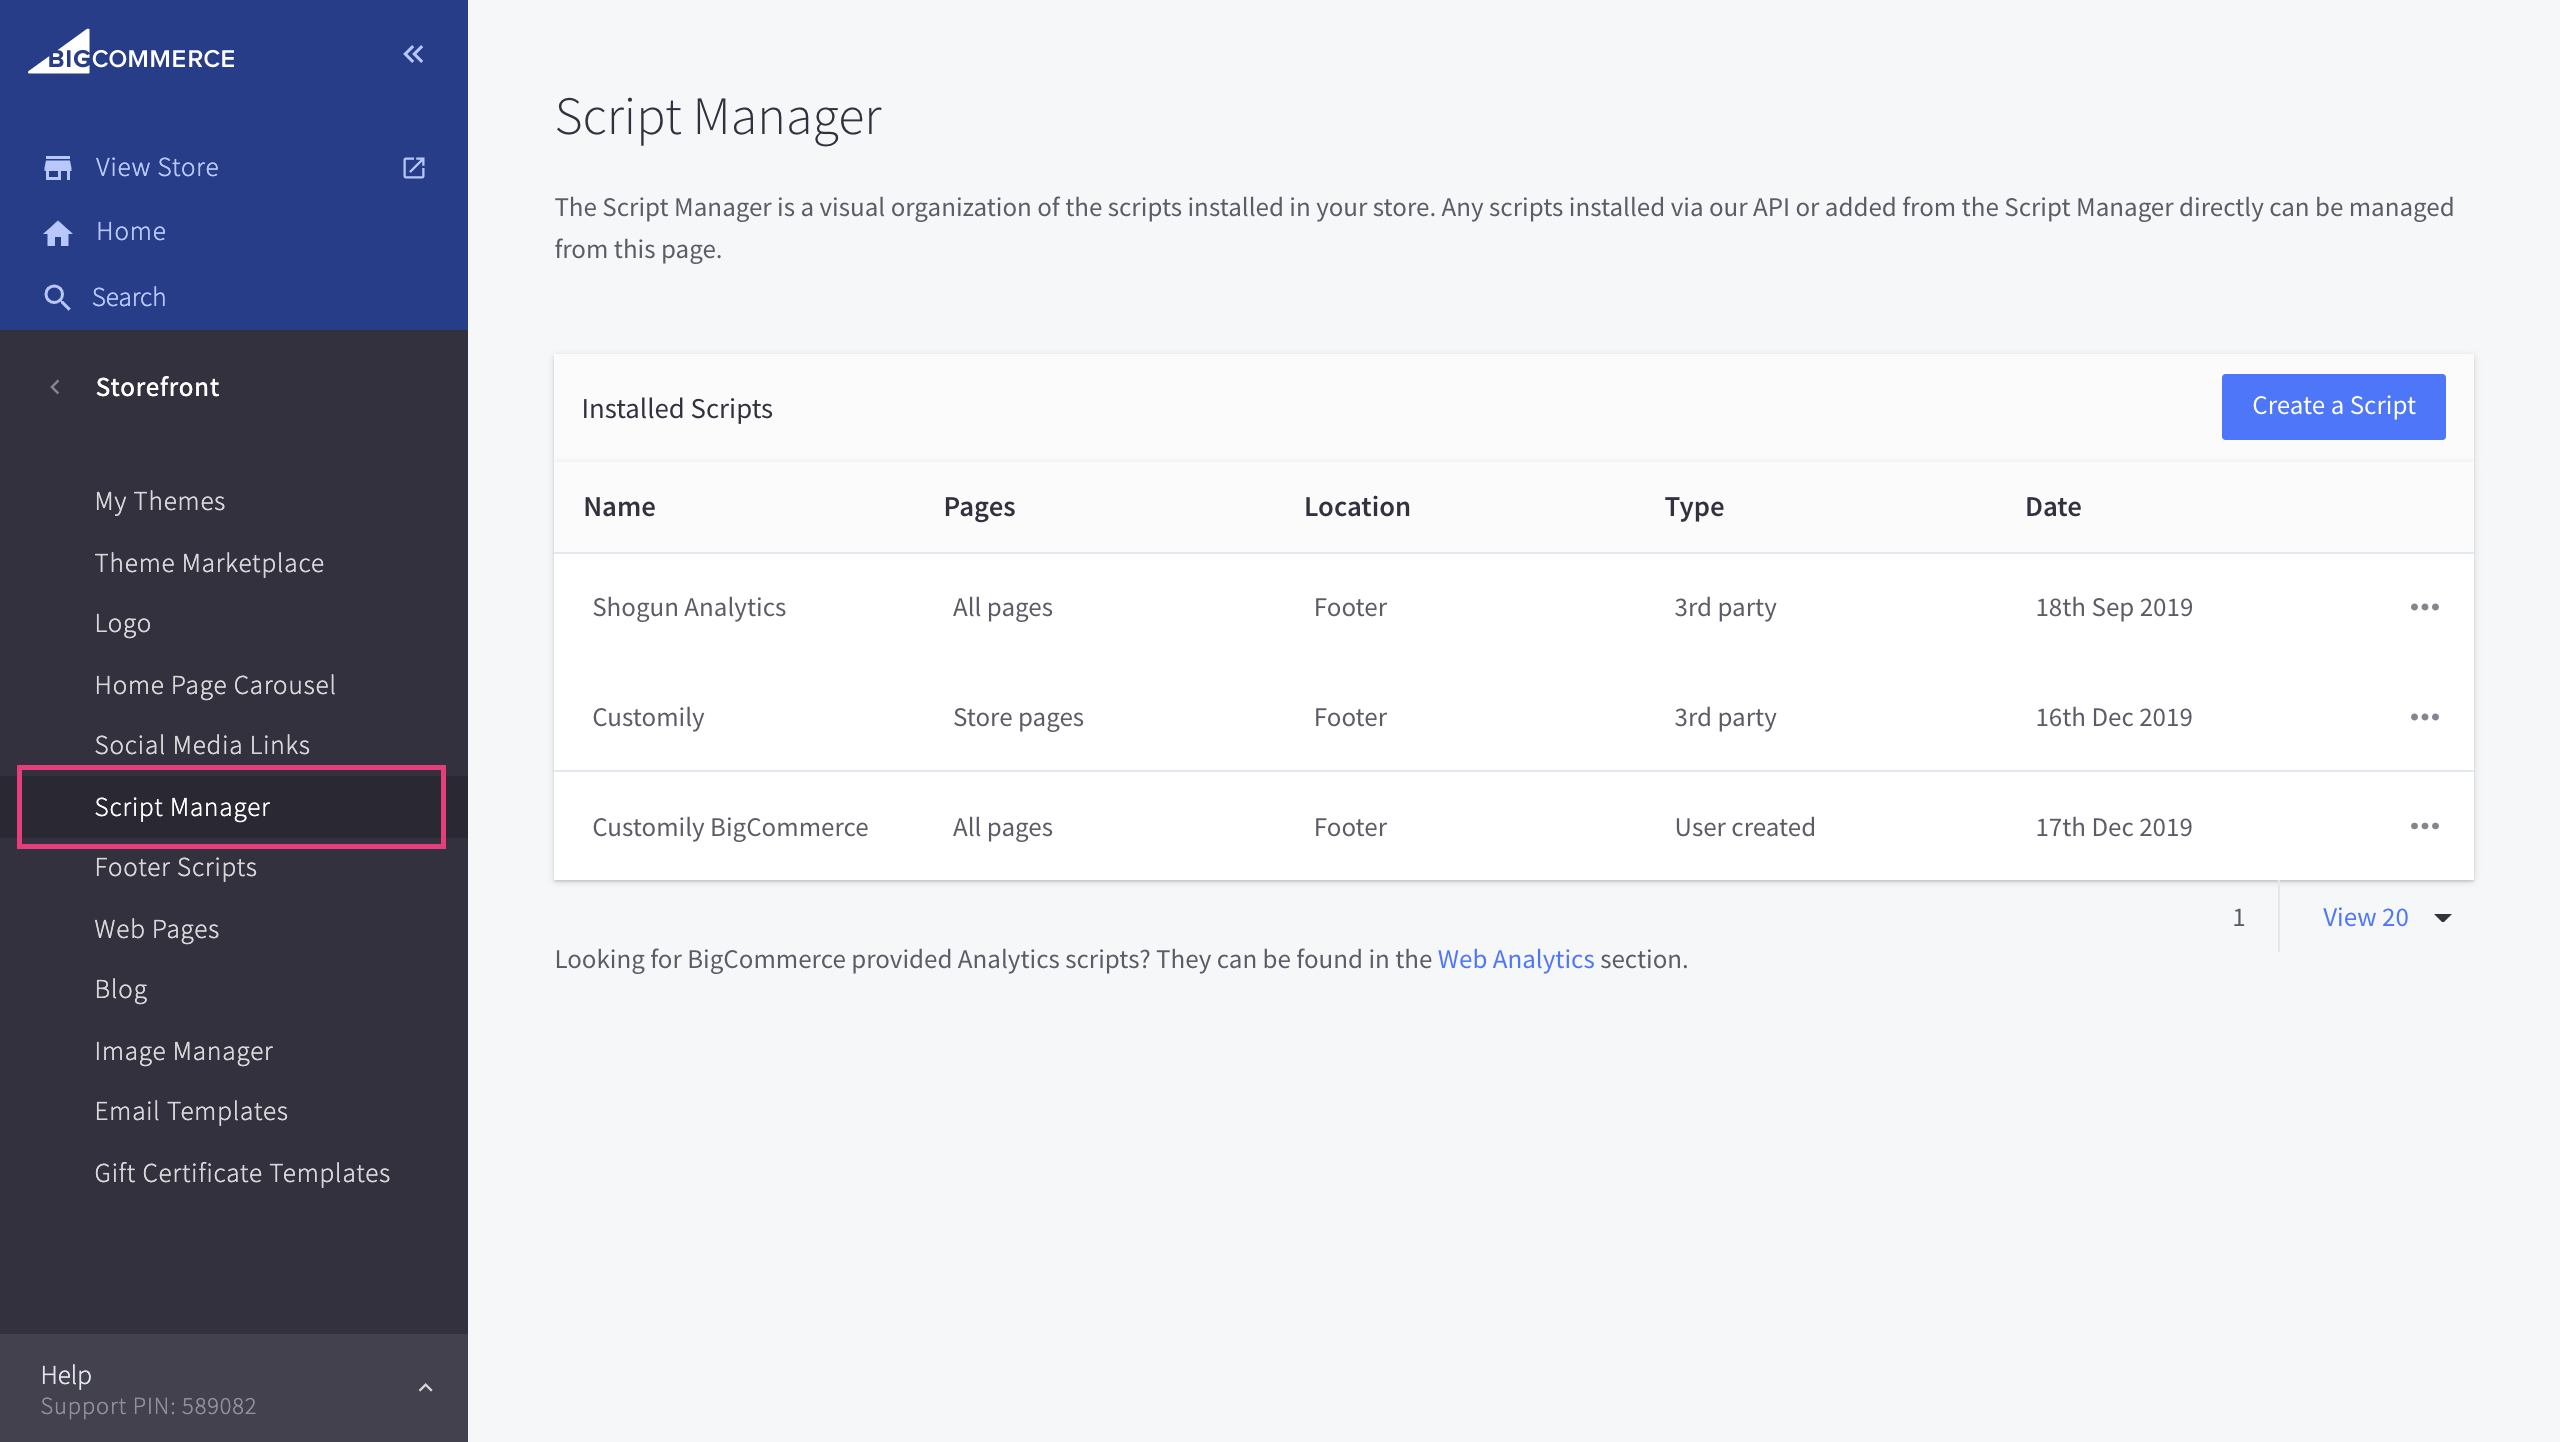Click the Search magnifier icon

coord(57,297)
